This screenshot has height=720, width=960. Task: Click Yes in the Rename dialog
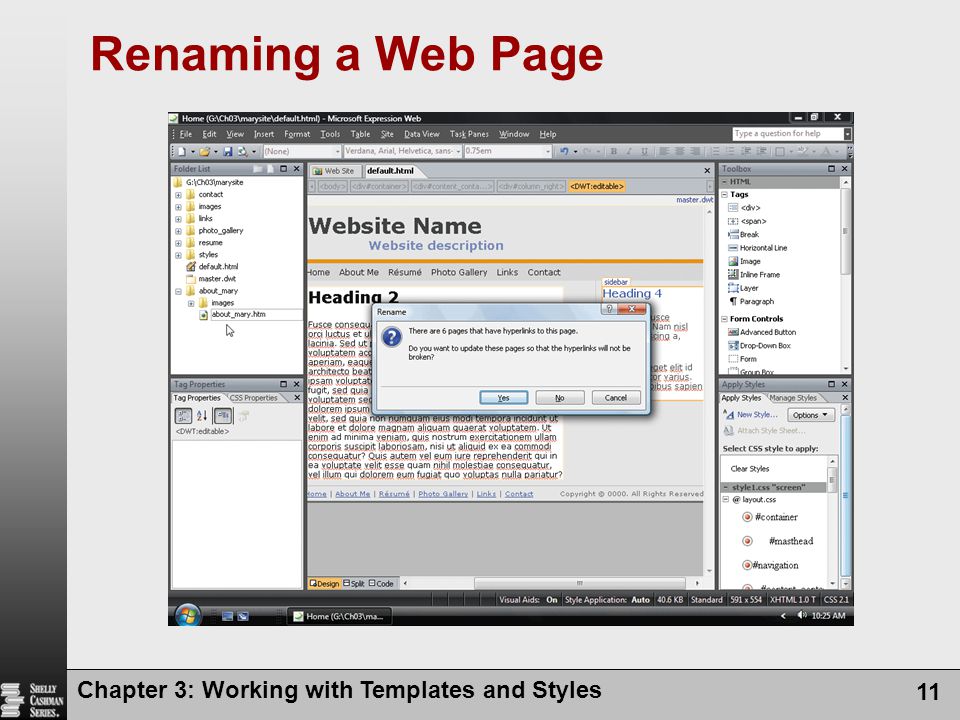(x=503, y=398)
